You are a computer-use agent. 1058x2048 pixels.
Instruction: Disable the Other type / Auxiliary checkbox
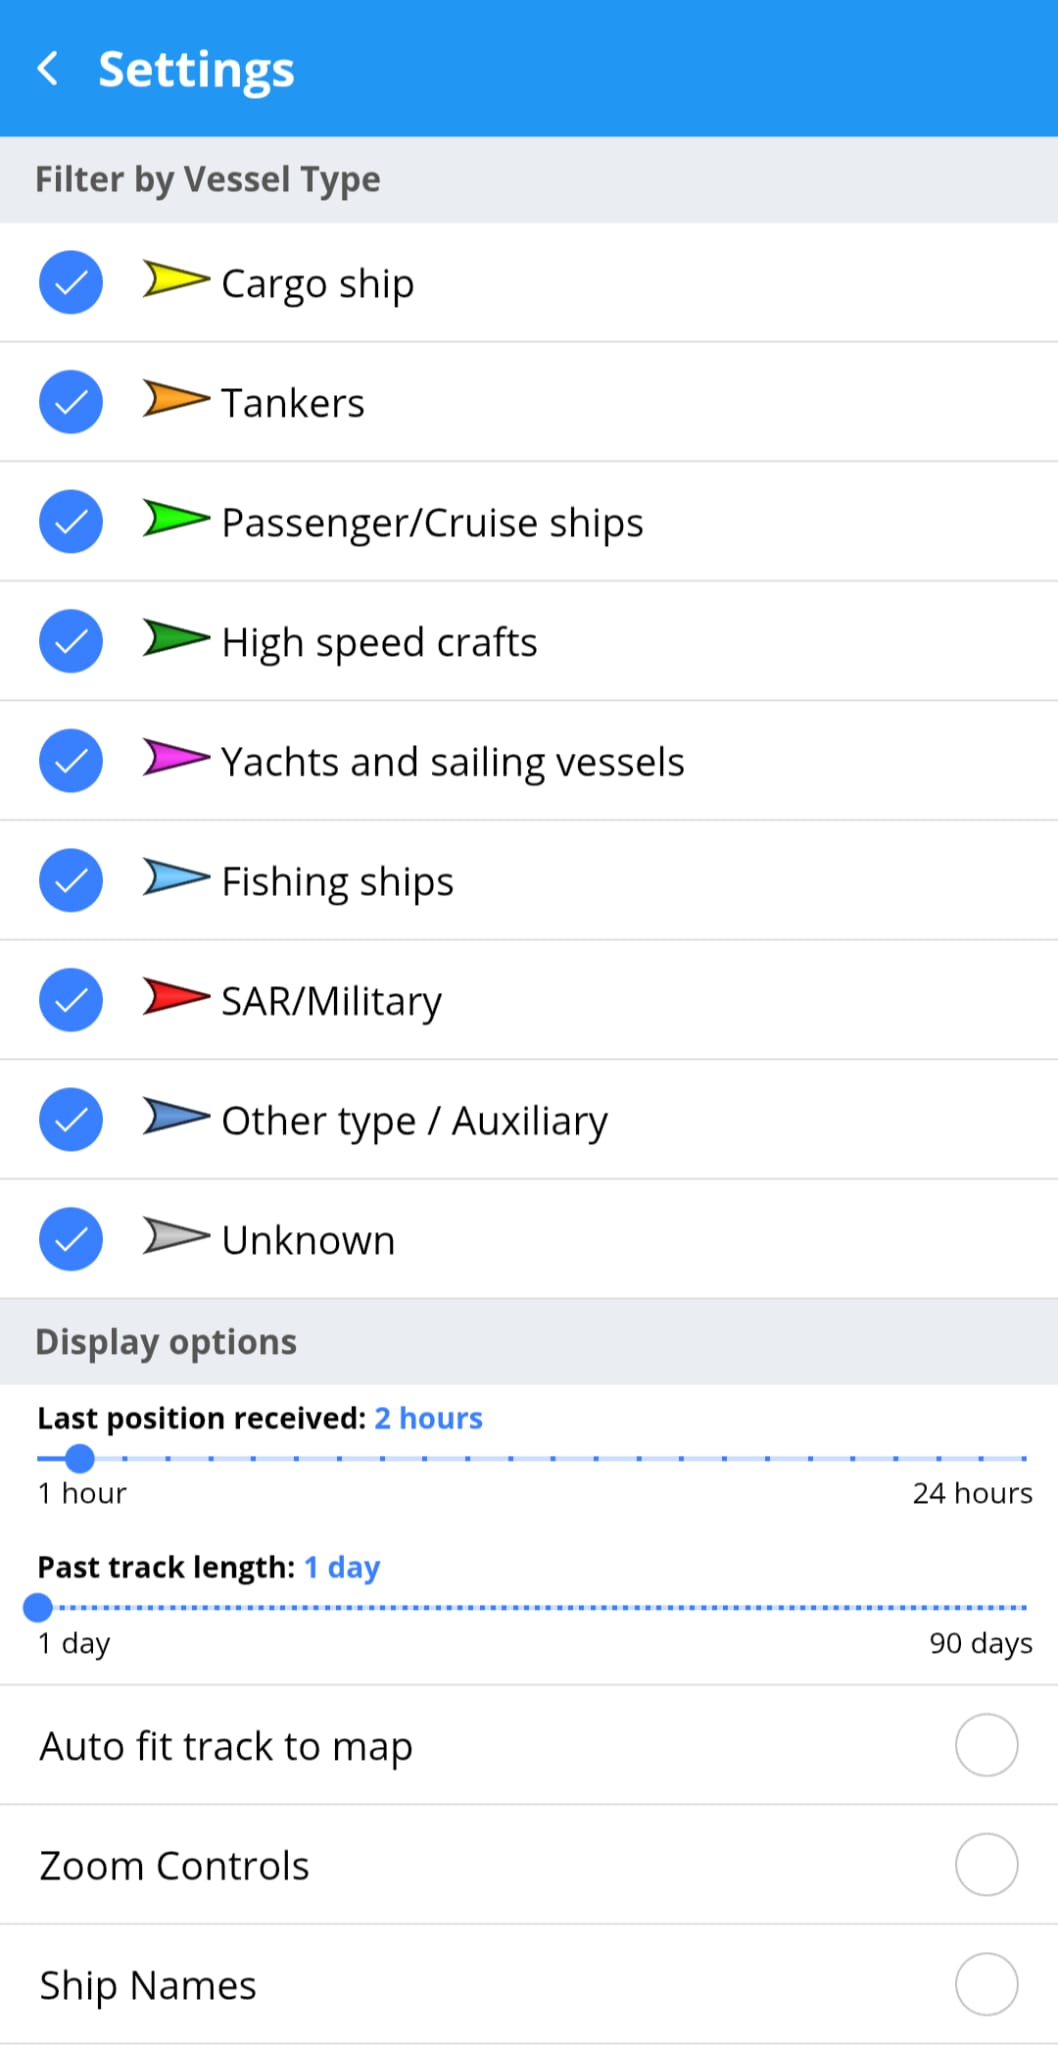click(71, 1119)
